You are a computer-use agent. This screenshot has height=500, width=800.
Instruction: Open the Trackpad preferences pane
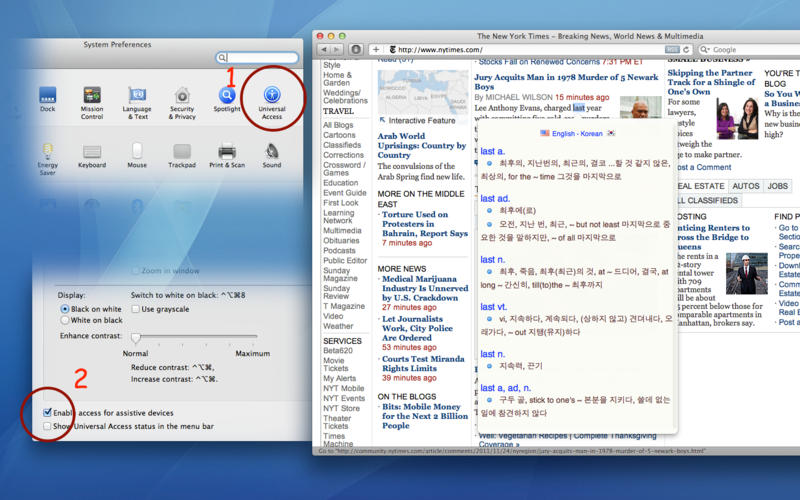point(182,156)
